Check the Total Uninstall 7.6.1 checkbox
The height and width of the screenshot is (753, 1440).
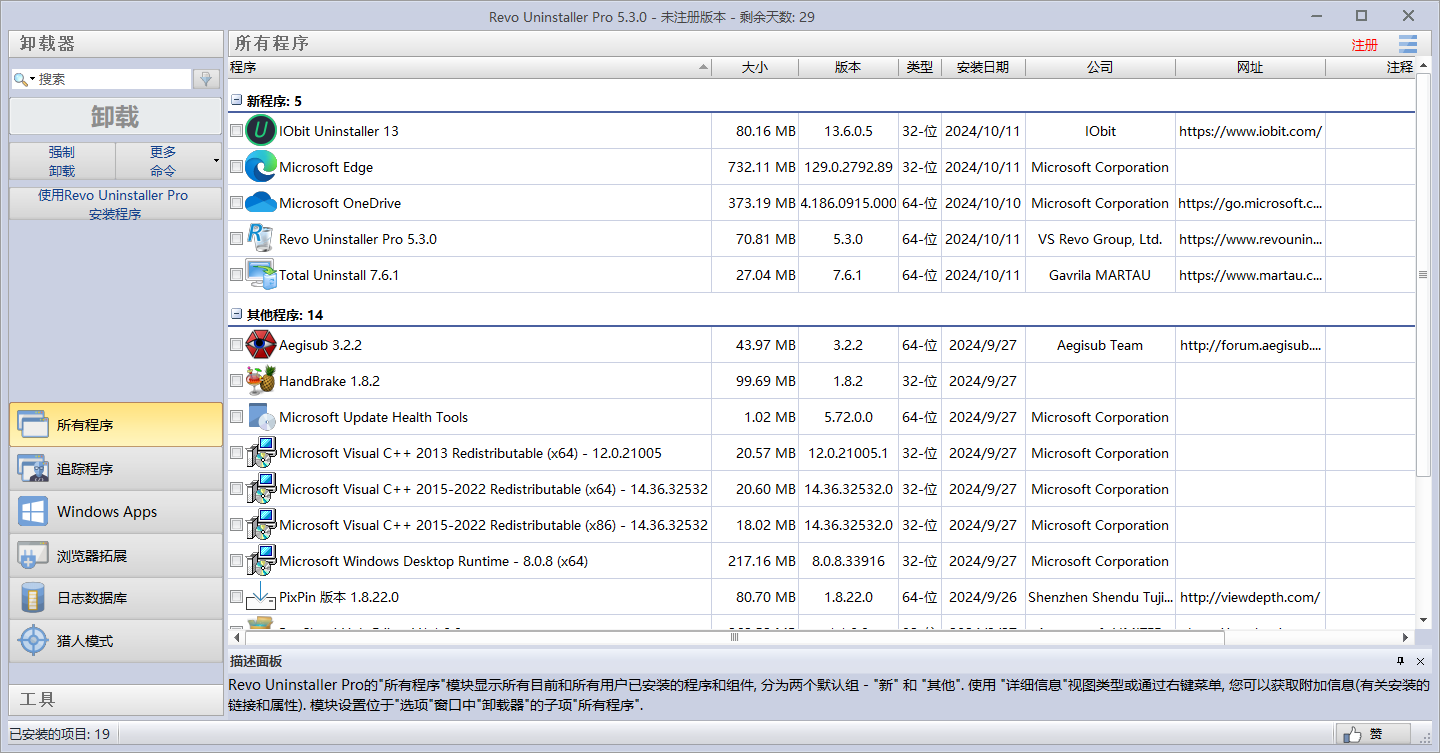[x=236, y=275]
